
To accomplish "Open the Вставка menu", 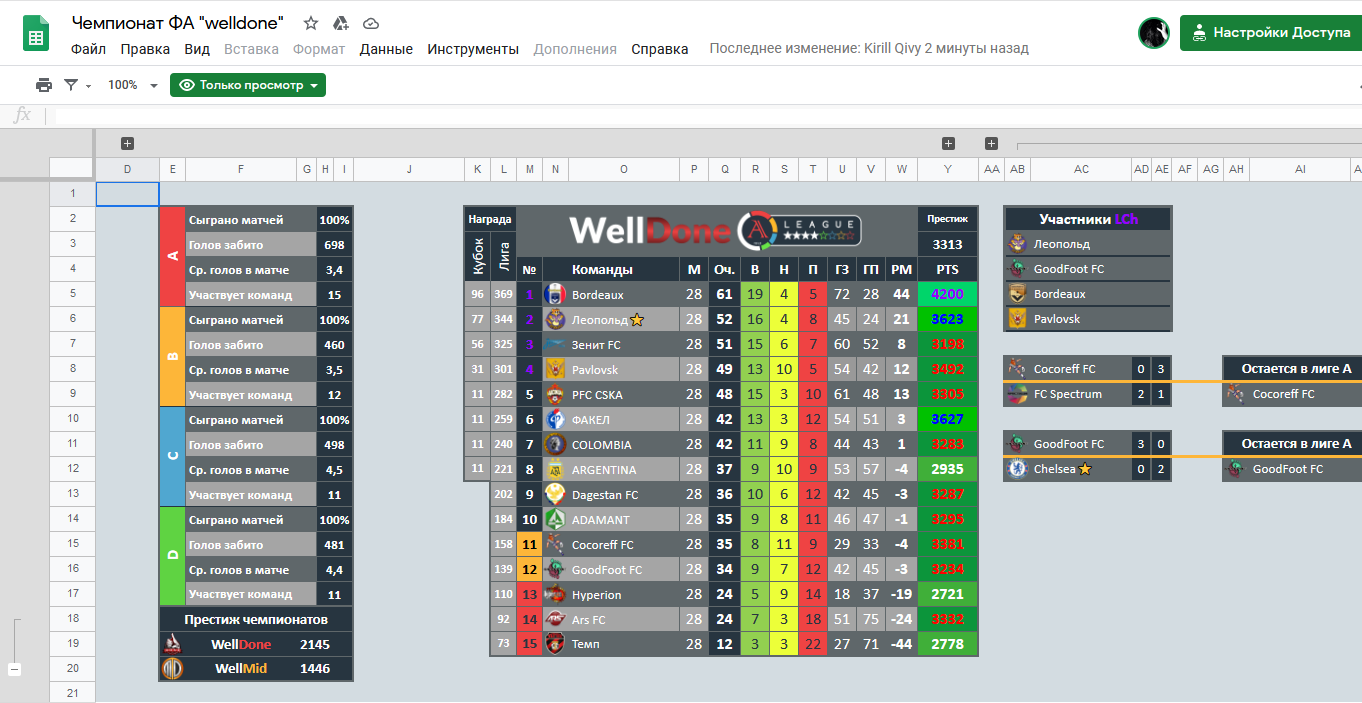I will coord(251,49).
